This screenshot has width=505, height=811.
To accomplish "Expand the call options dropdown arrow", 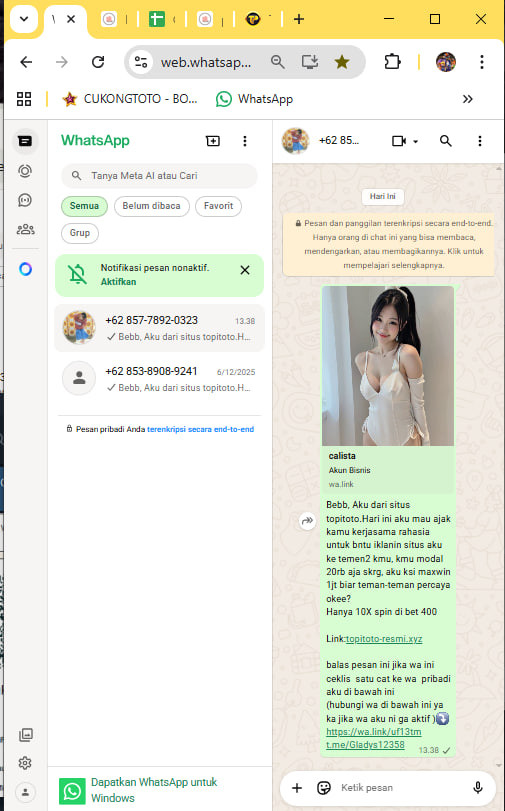I will click(x=415, y=141).
